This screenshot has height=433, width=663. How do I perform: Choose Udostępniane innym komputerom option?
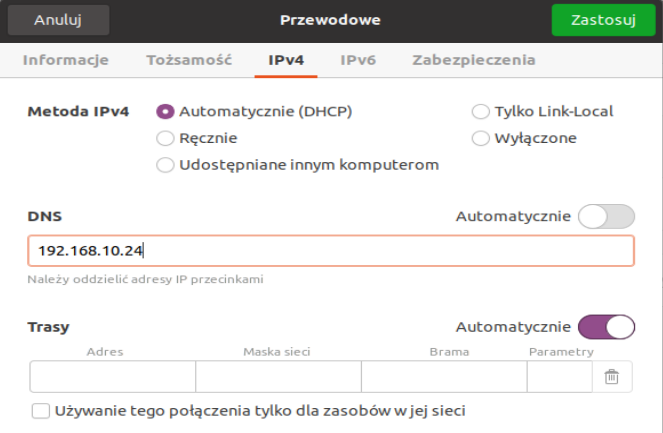(x=166, y=165)
